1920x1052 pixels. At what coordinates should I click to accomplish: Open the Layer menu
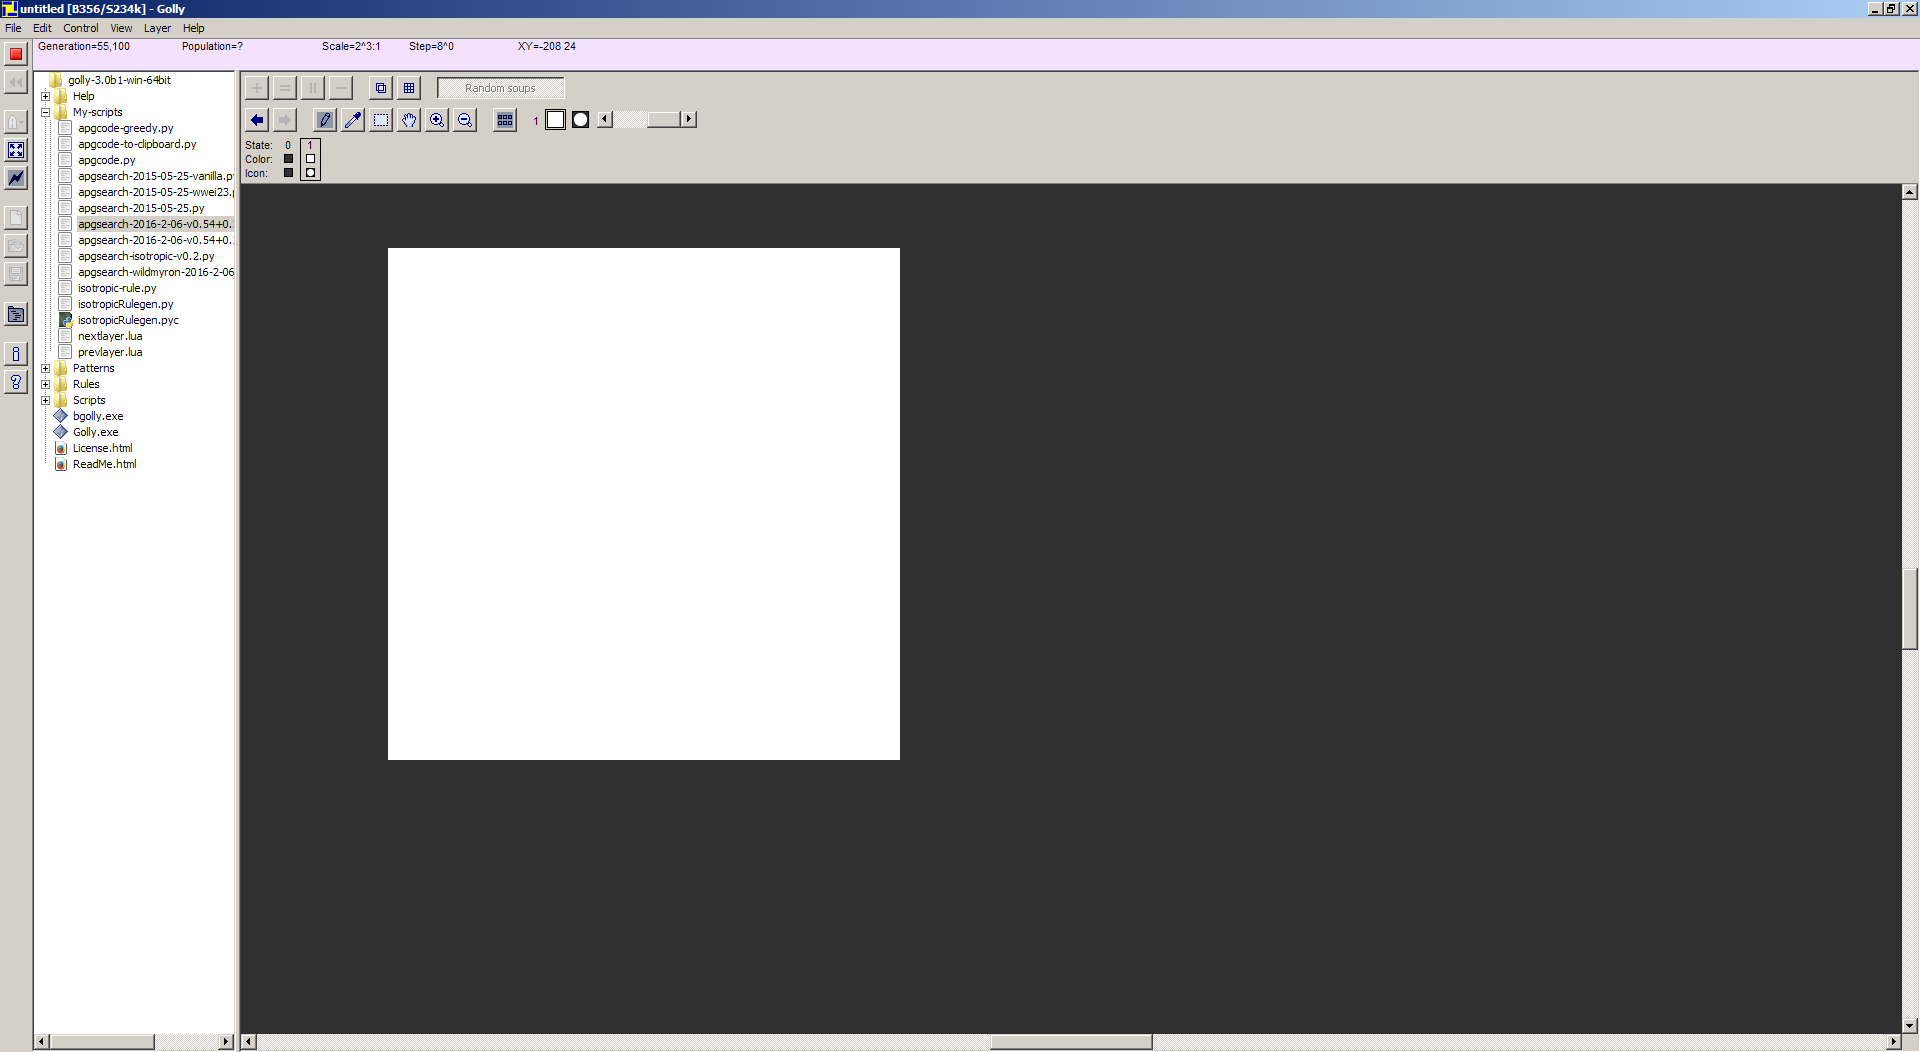click(x=157, y=28)
